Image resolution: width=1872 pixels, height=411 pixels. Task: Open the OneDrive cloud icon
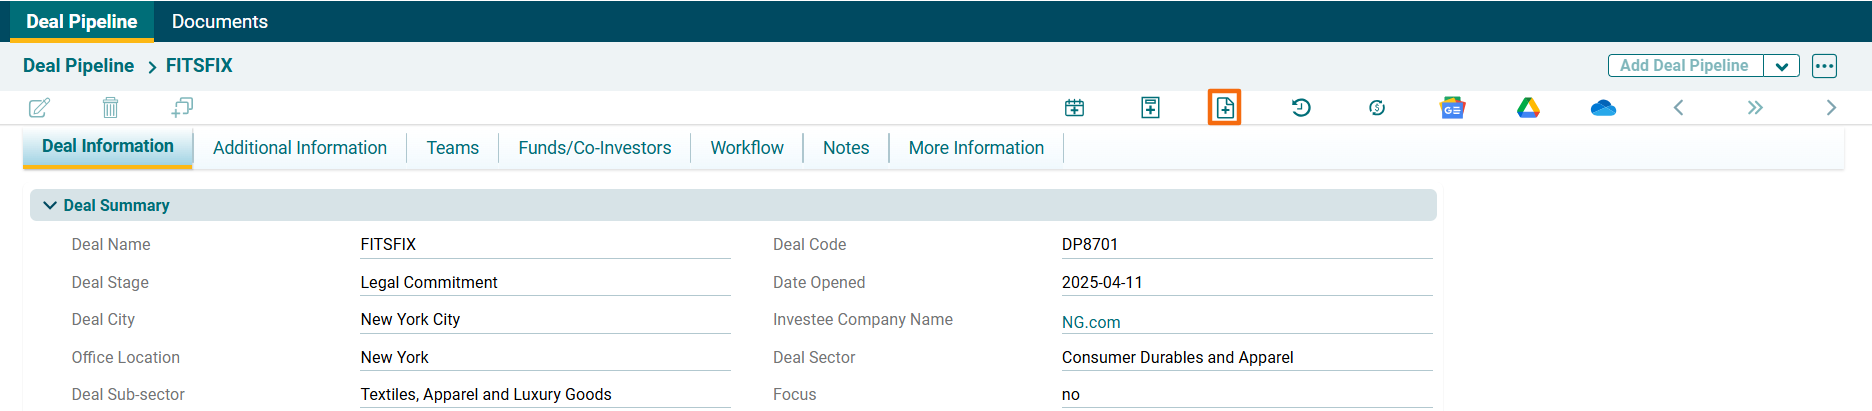tap(1603, 108)
